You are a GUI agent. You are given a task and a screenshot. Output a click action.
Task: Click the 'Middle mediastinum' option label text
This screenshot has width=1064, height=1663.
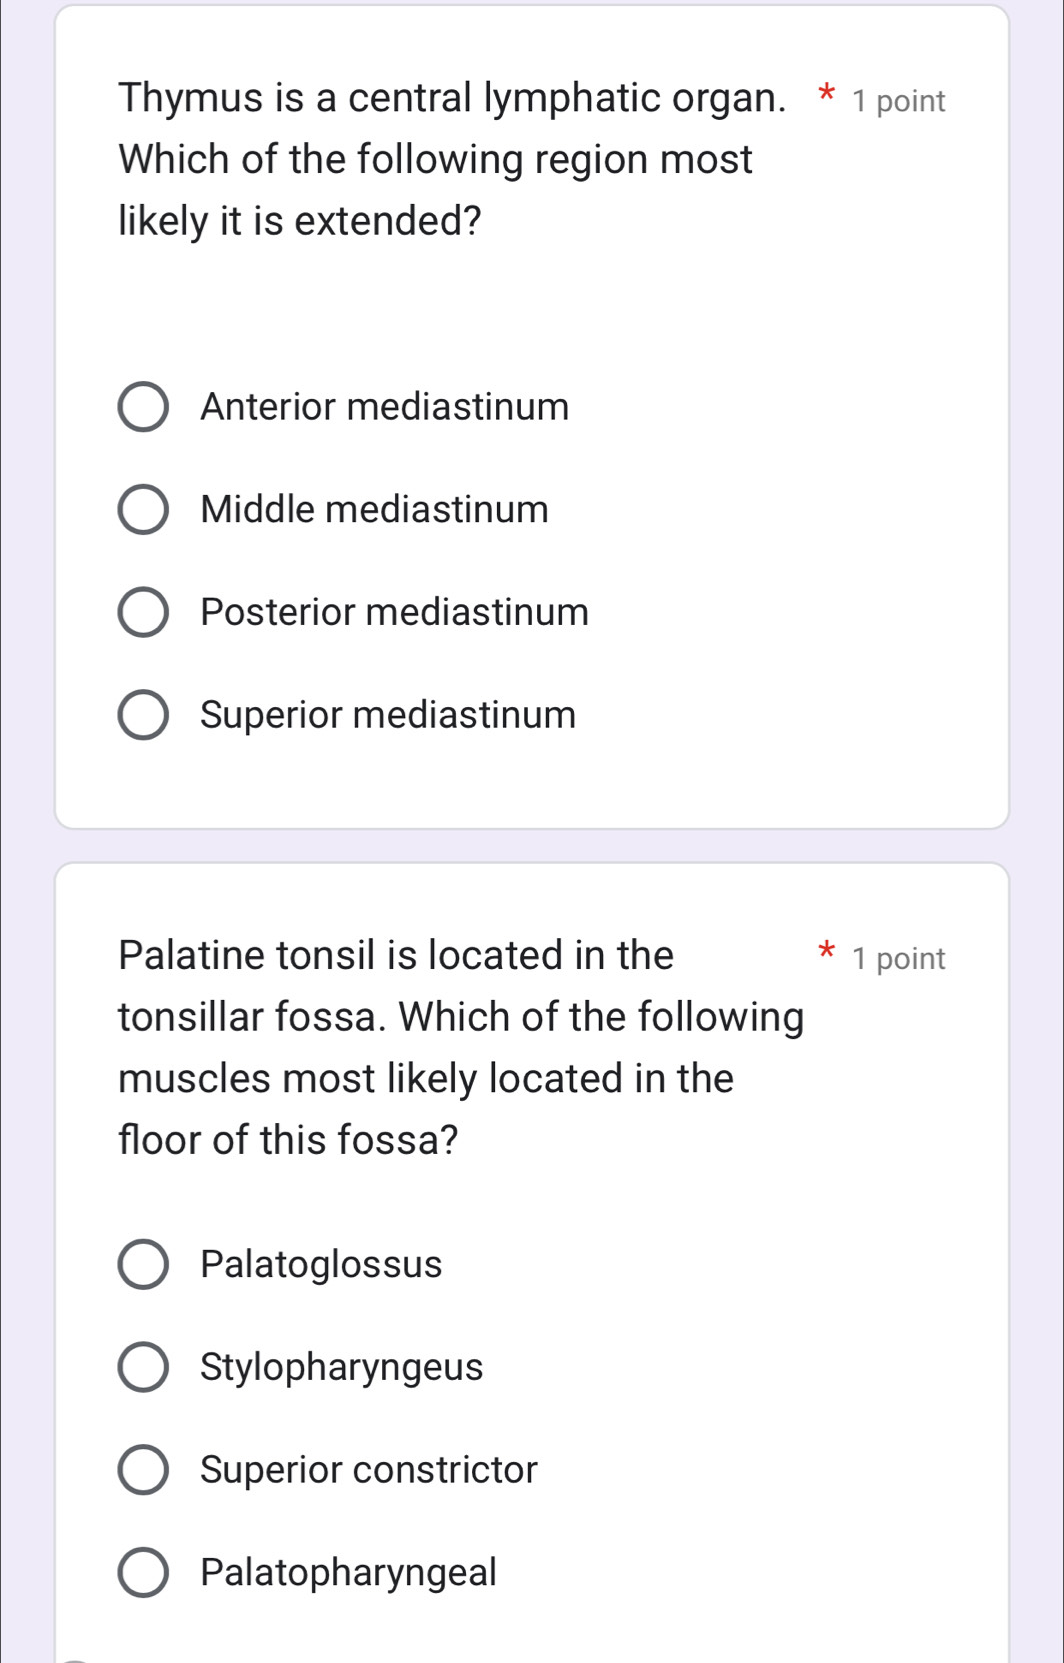point(374,510)
